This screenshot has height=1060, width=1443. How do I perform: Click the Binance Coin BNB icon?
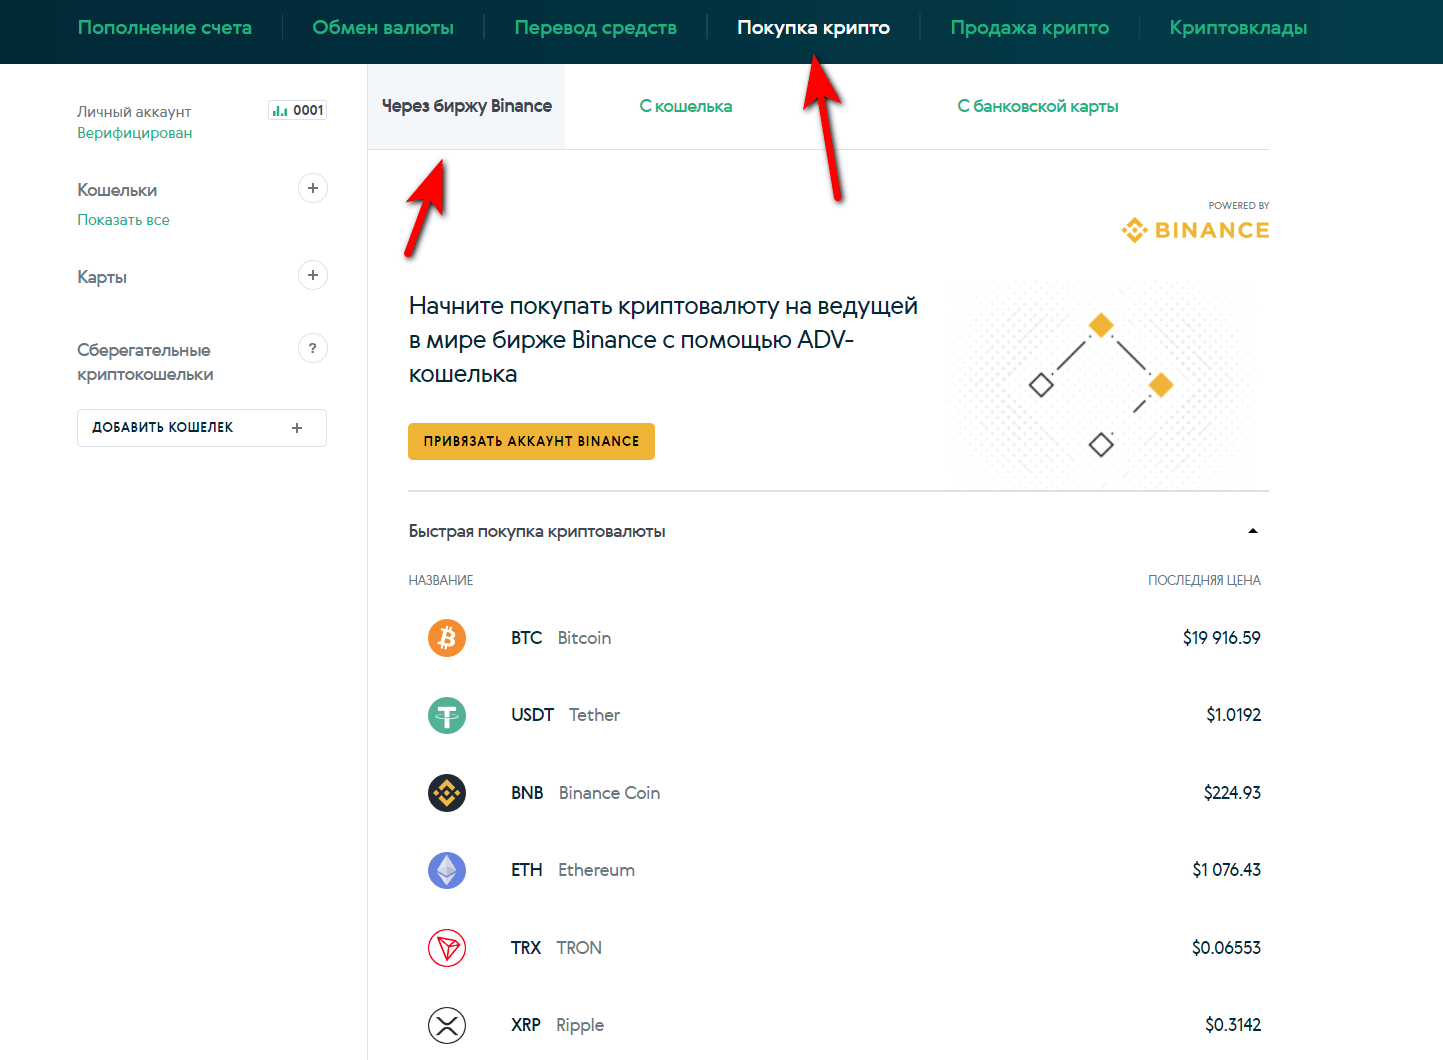click(x=447, y=793)
